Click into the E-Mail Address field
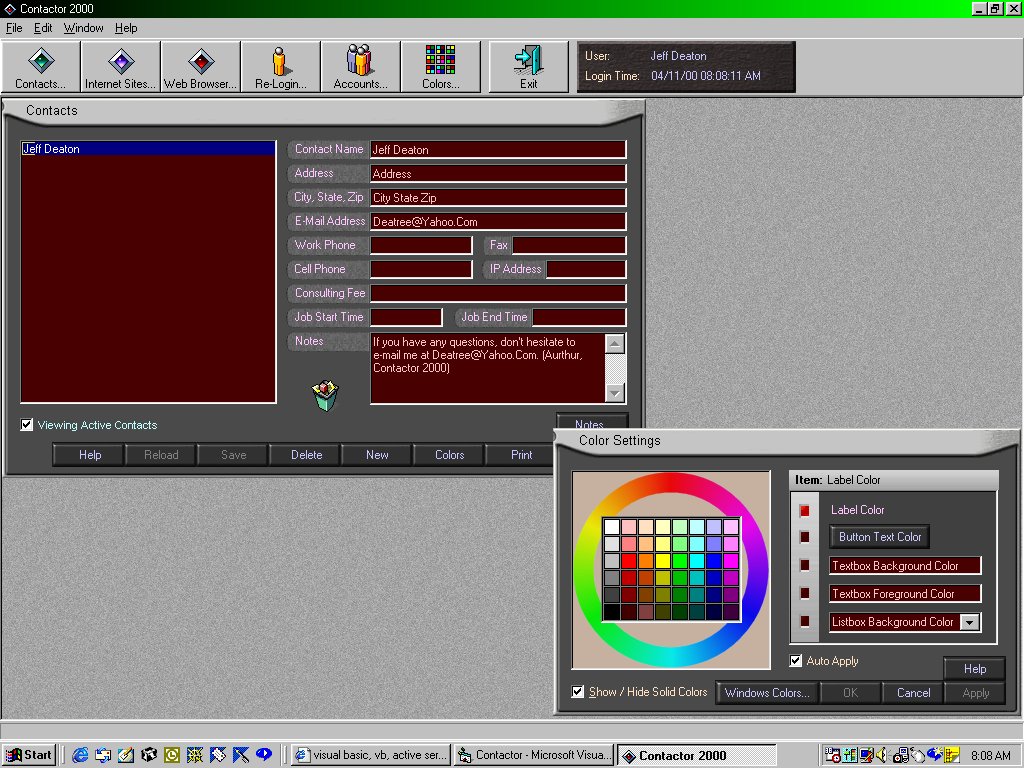The image size is (1024, 768). click(498, 221)
